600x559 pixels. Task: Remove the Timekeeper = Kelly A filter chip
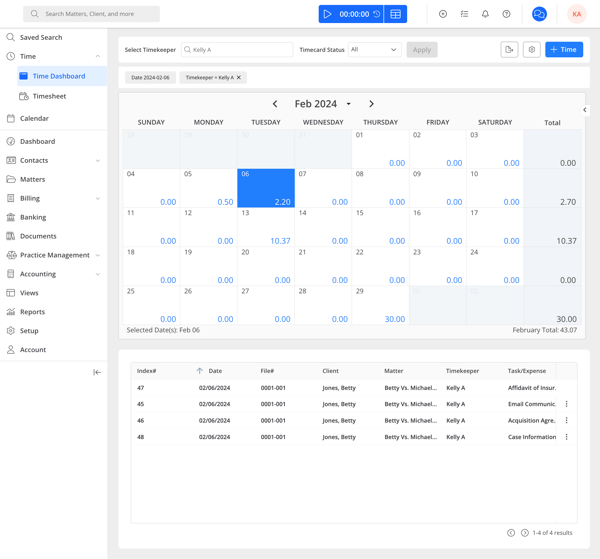point(239,77)
